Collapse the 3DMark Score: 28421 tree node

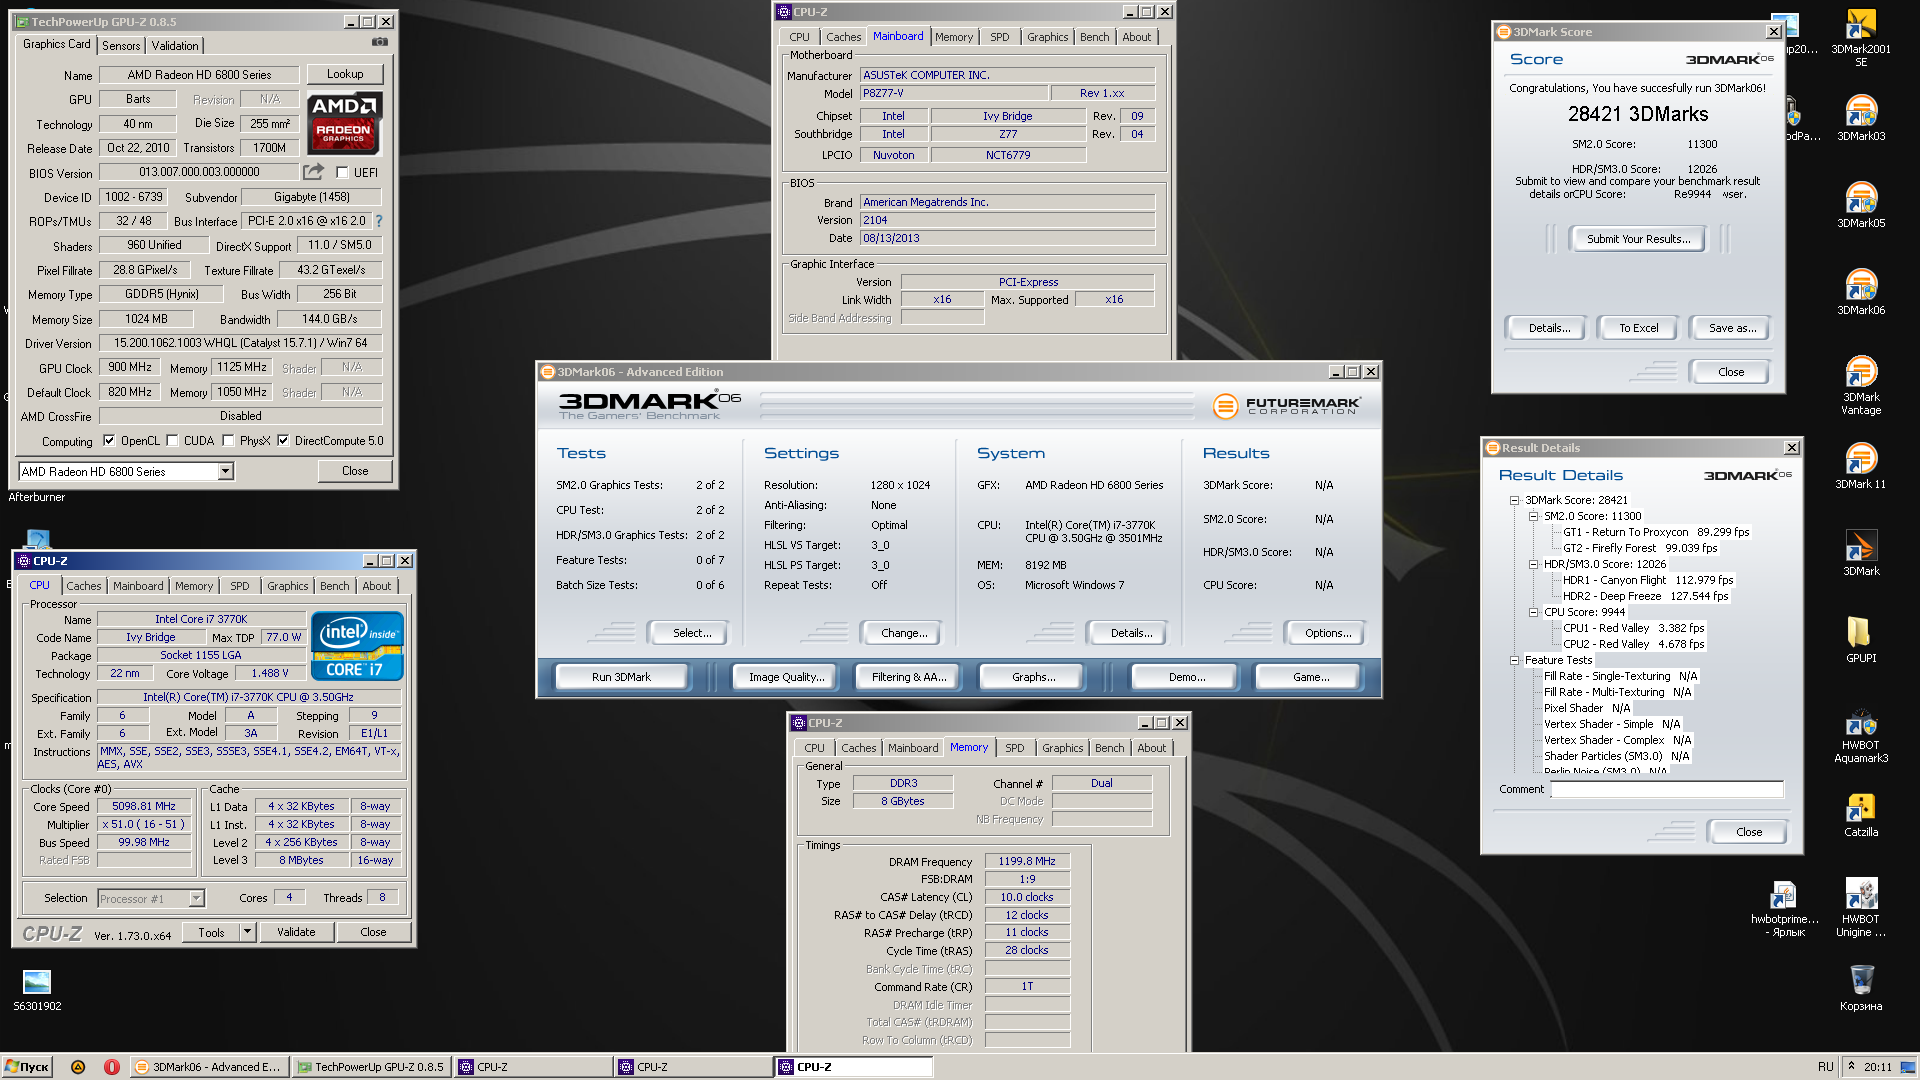(1514, 500)
